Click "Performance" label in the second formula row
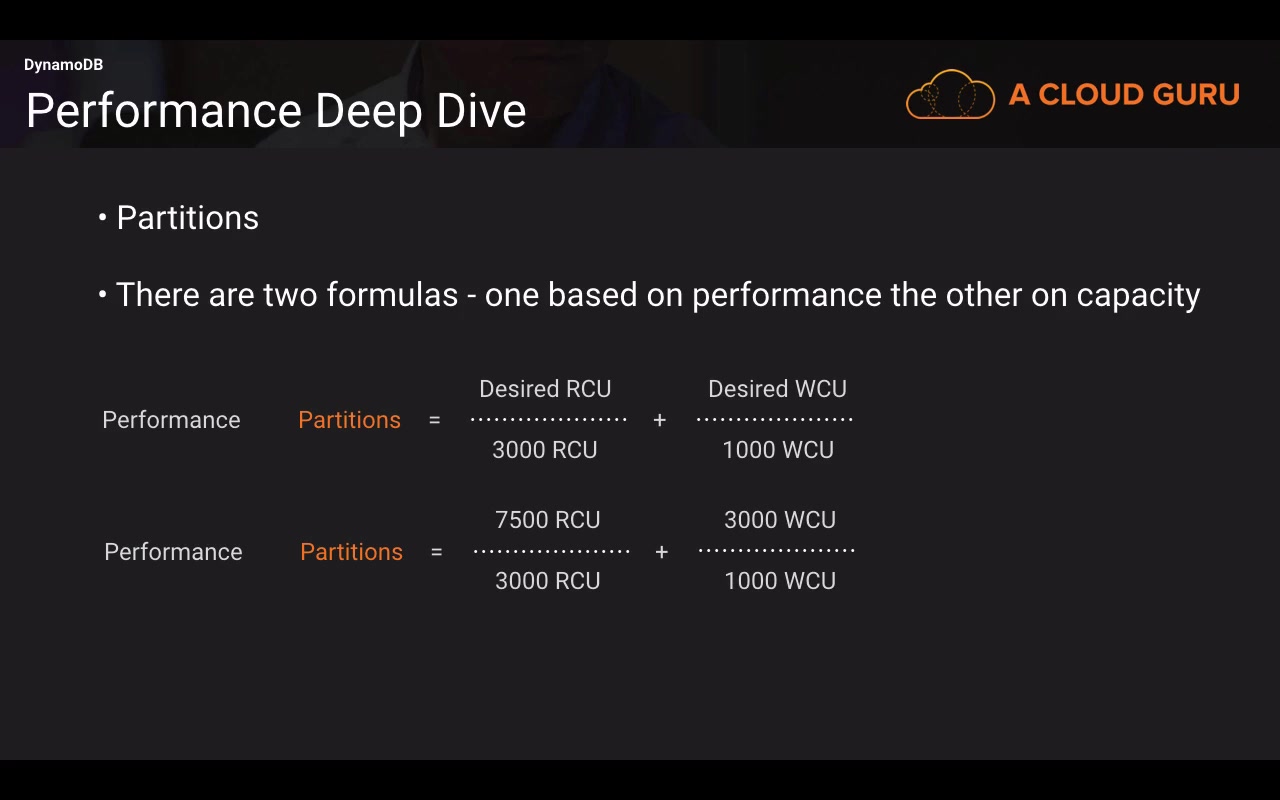 (x=173, y=552)
